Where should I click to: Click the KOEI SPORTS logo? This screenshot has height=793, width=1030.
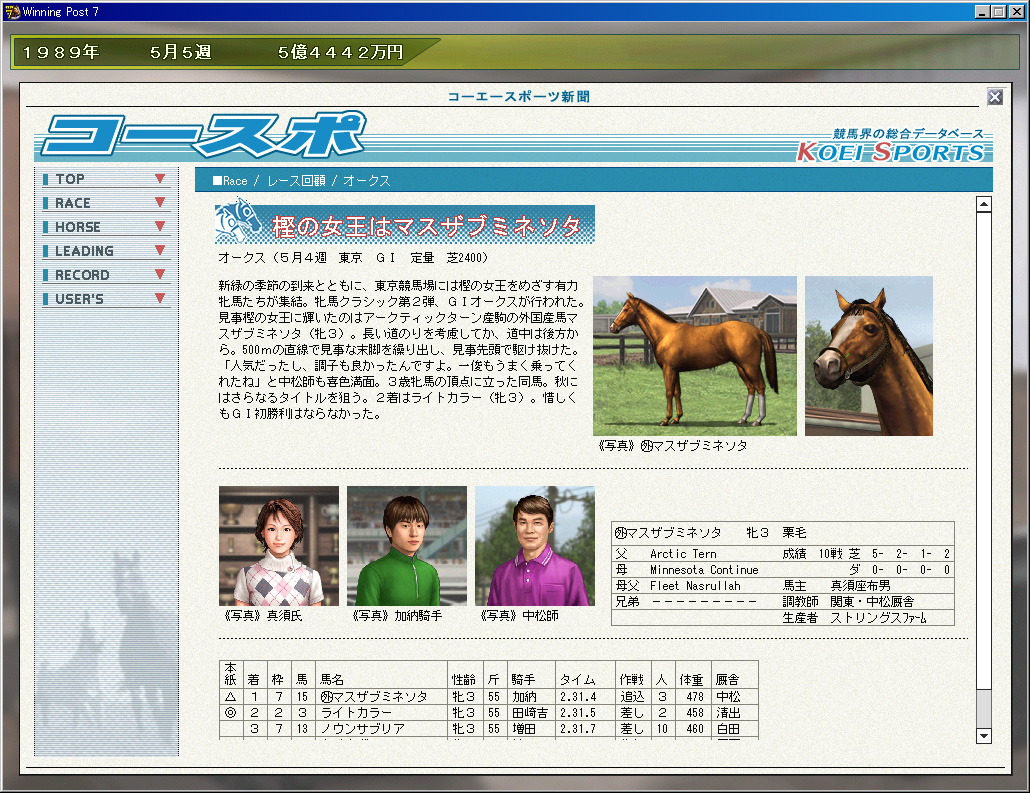(891, 152)
